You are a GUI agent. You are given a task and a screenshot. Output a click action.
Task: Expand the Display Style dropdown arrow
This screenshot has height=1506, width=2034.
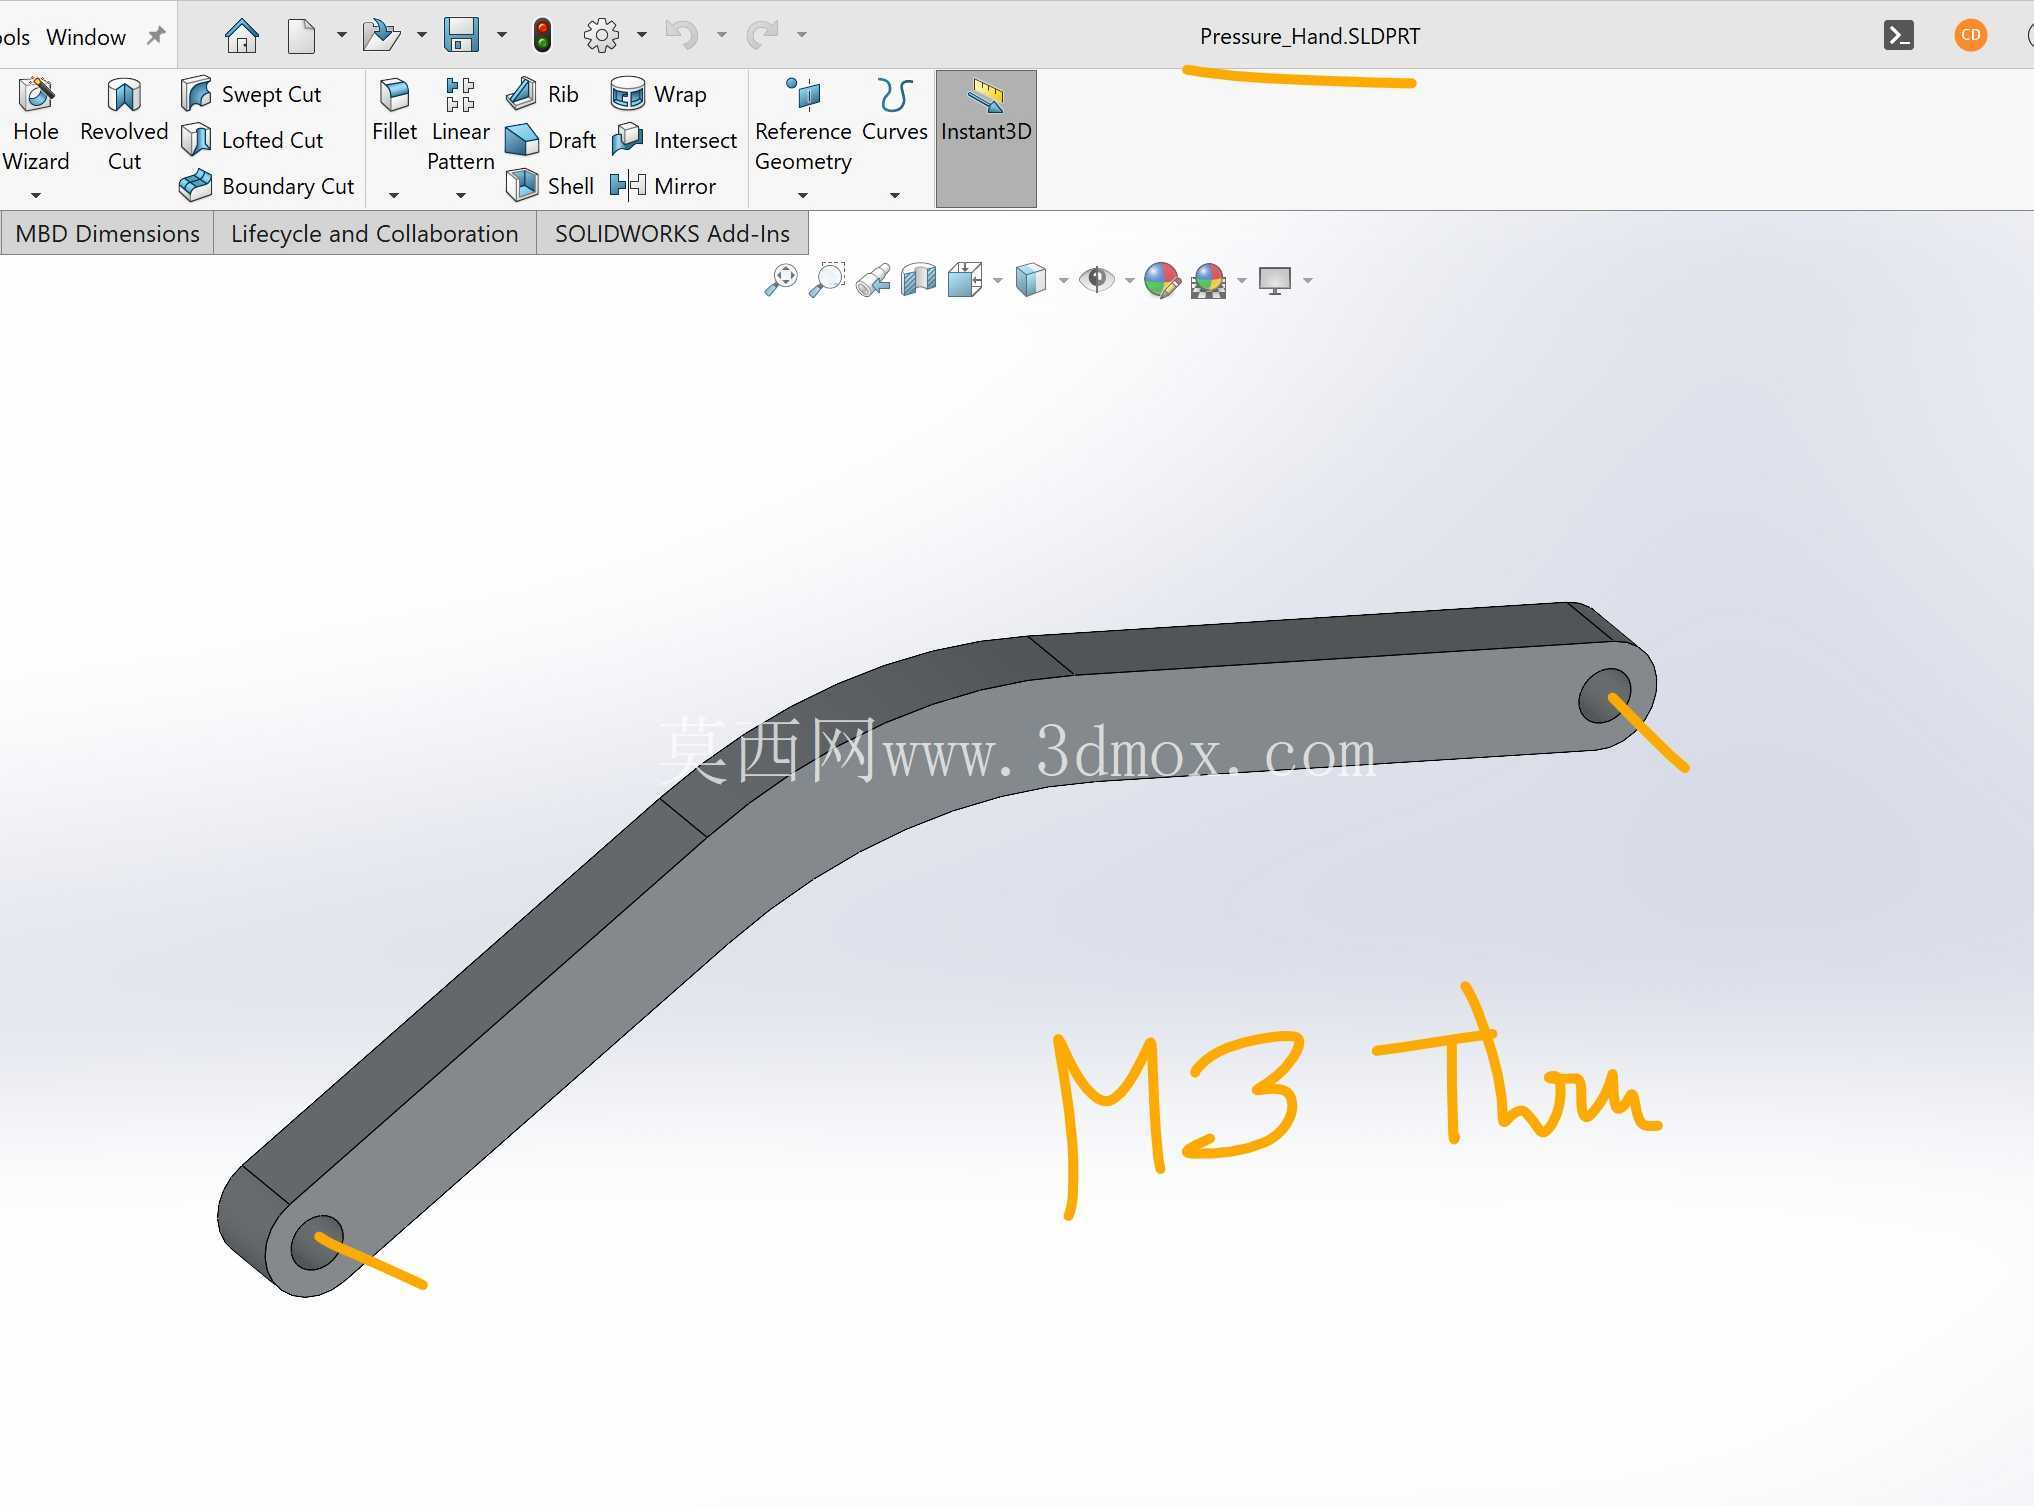[1063, 281]
